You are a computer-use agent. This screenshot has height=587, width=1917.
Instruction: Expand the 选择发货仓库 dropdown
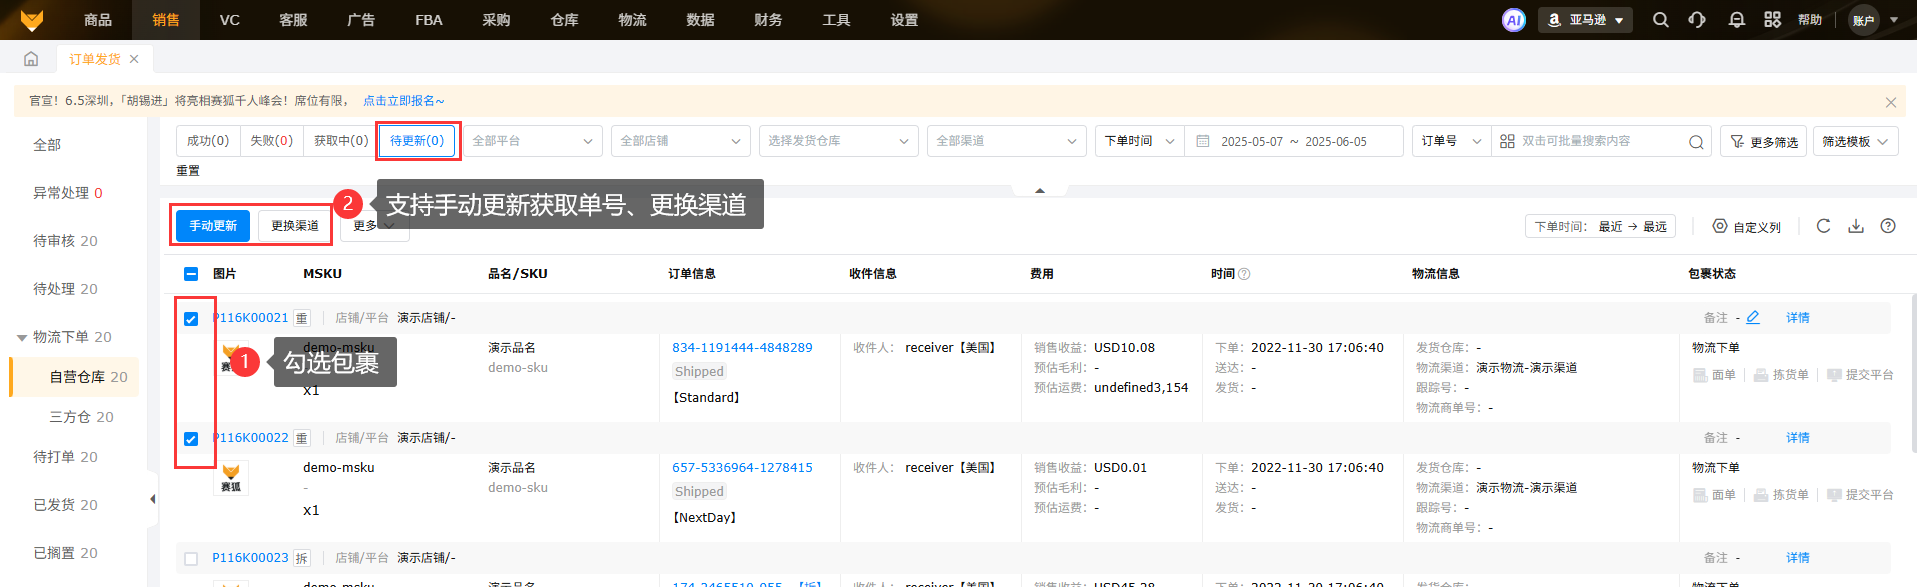tap(838, 141)
